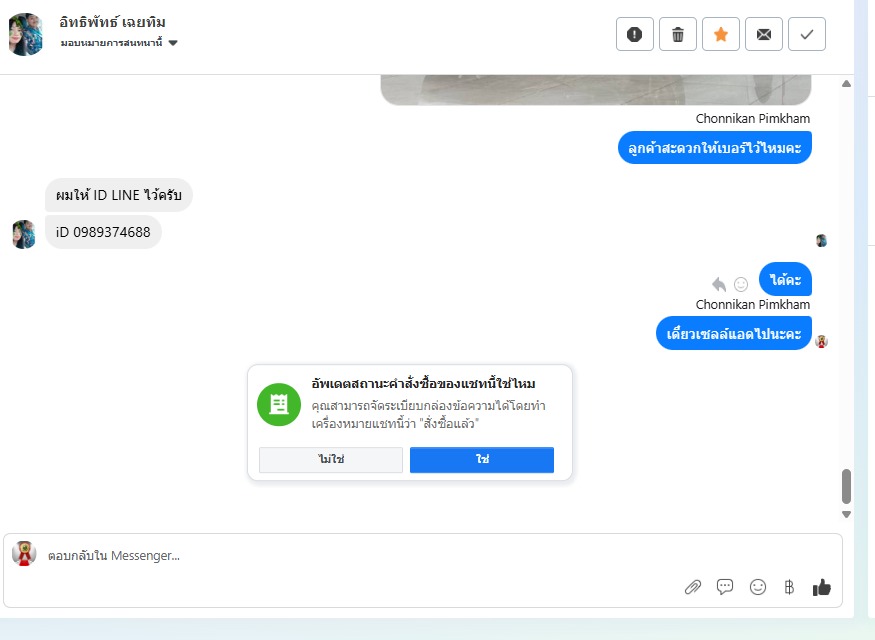Delete conversation using trash icon
Viewport: 875px width, 640px height.
[x=677, y=35]
